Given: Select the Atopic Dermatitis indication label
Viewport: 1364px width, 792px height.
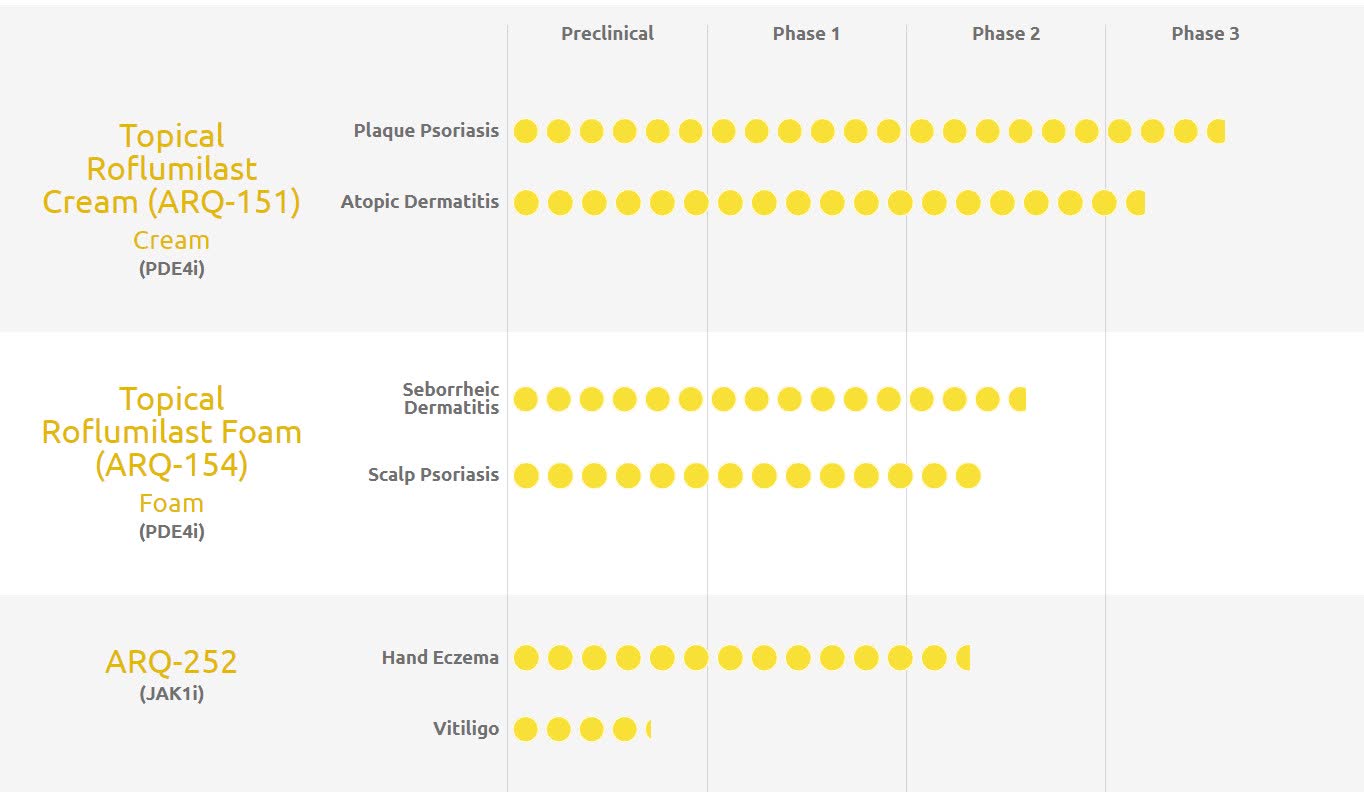Looking at the screenshot, I should (x=419, y=202).
